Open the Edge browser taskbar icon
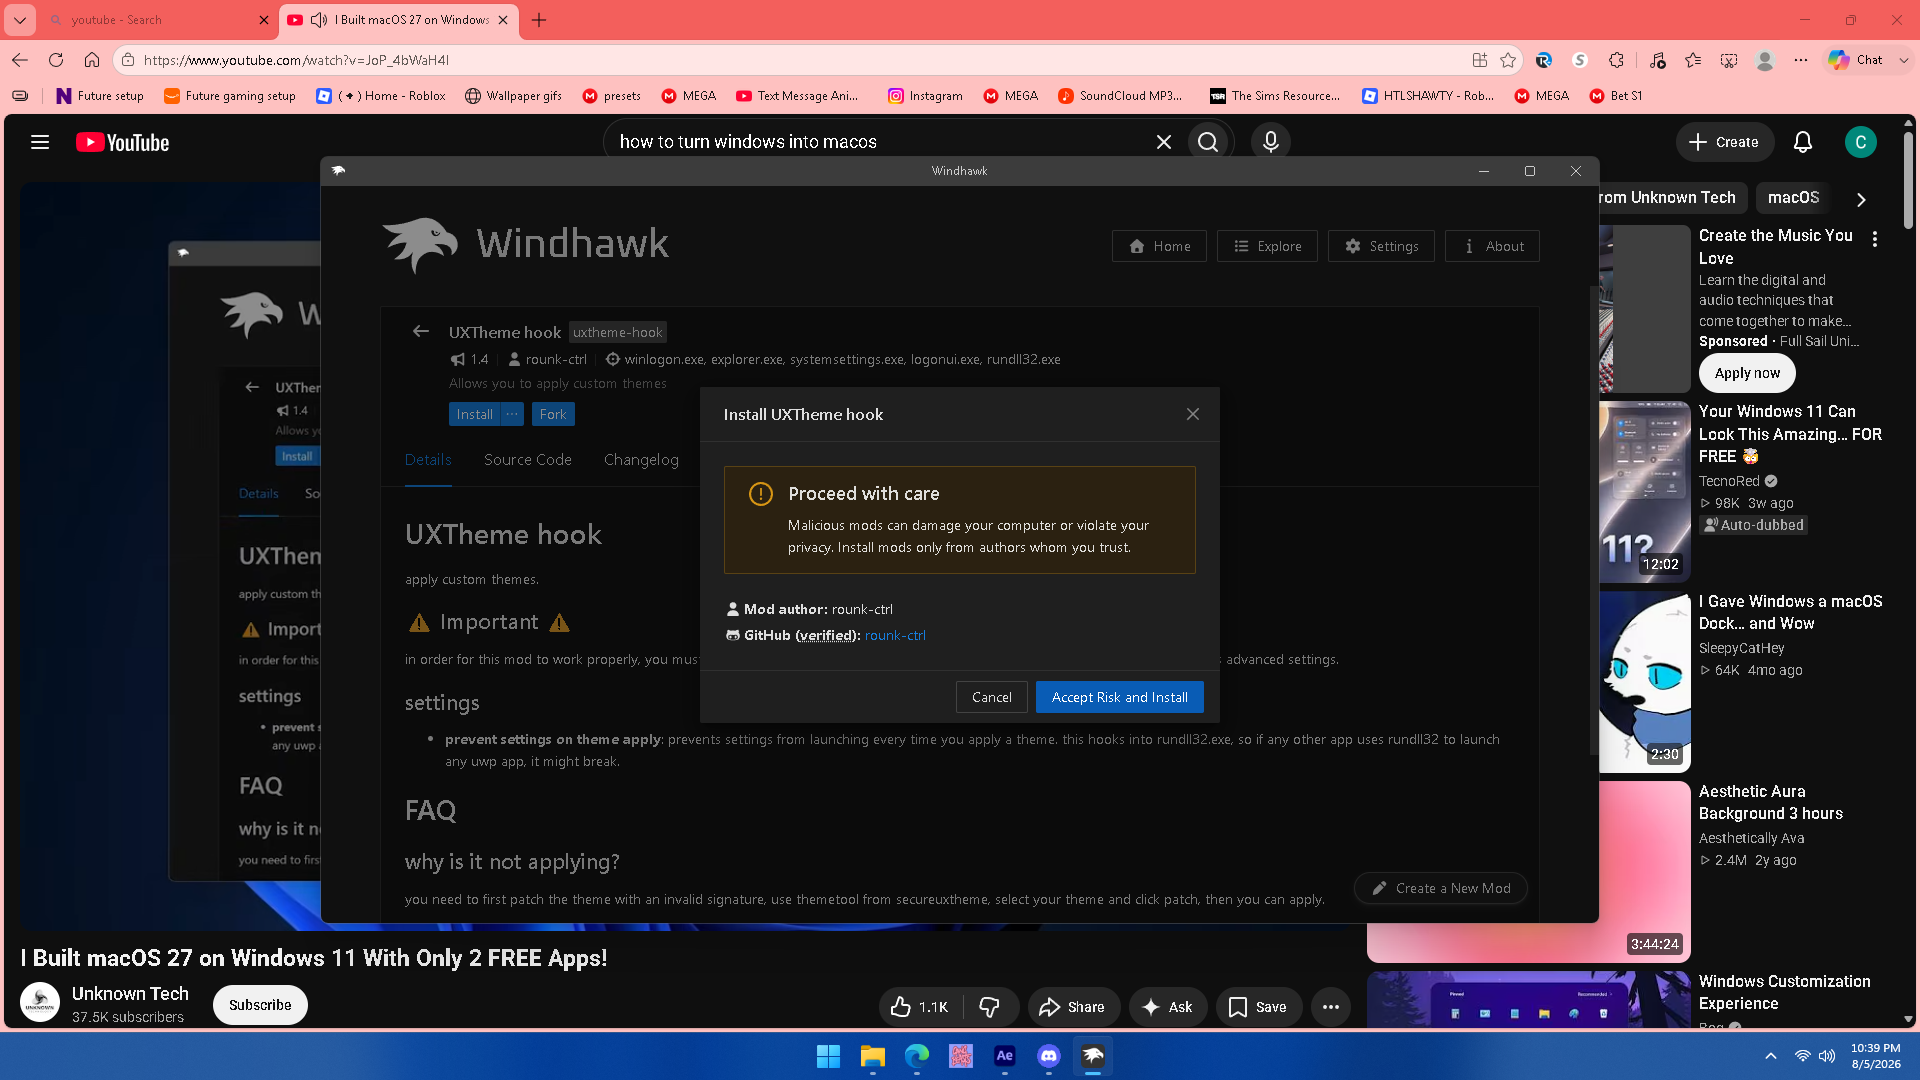This screenshot has width=1920, height=1080. [917, 1056]
